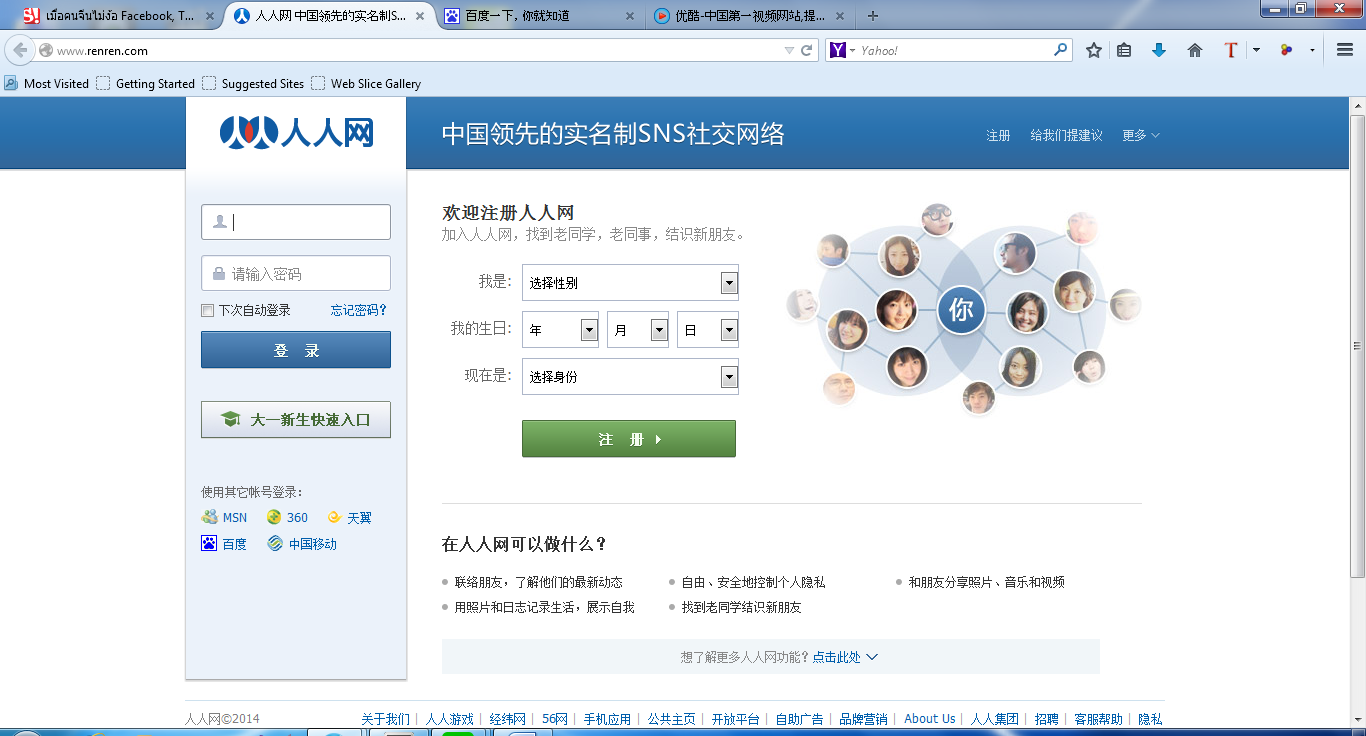Click the 点击此处 link
This screenshot has height=736, width=1366.
click(x=837, y=657)
